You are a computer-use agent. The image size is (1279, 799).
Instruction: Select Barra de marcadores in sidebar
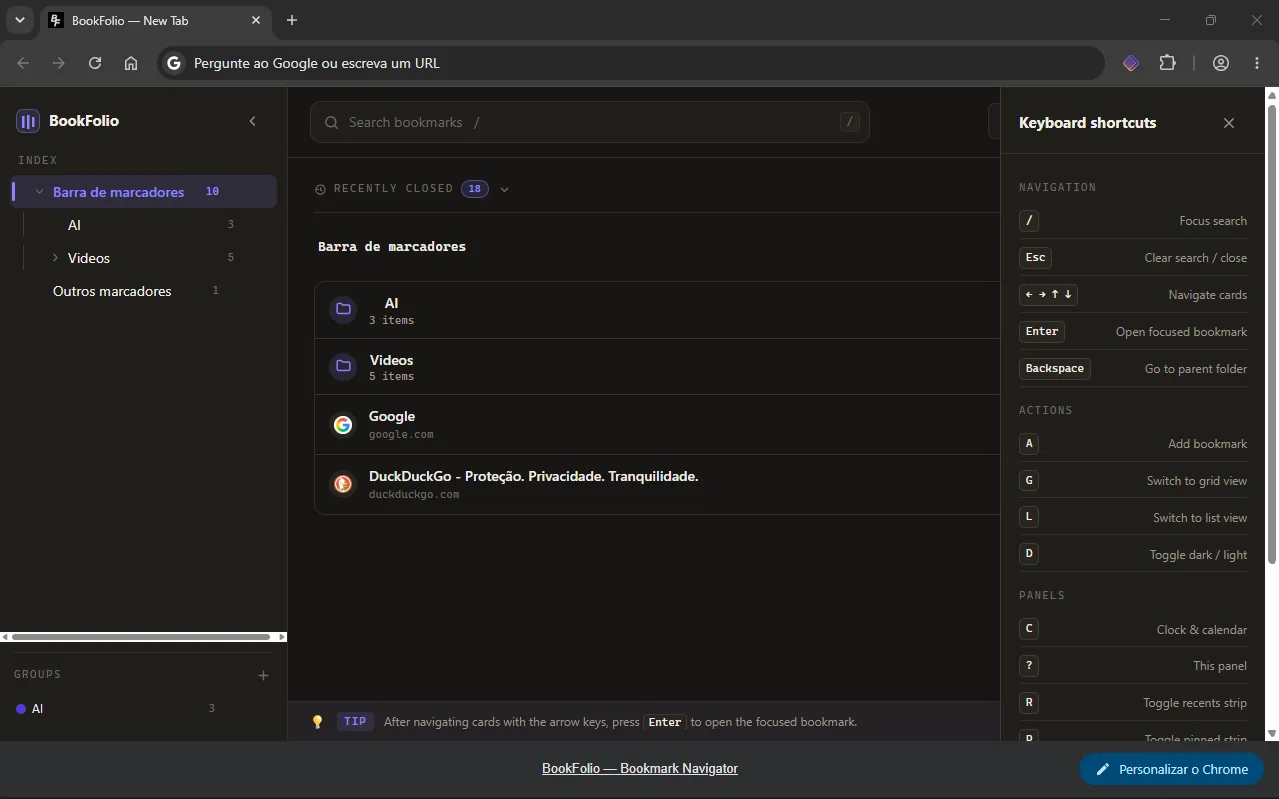click(145, 192)
